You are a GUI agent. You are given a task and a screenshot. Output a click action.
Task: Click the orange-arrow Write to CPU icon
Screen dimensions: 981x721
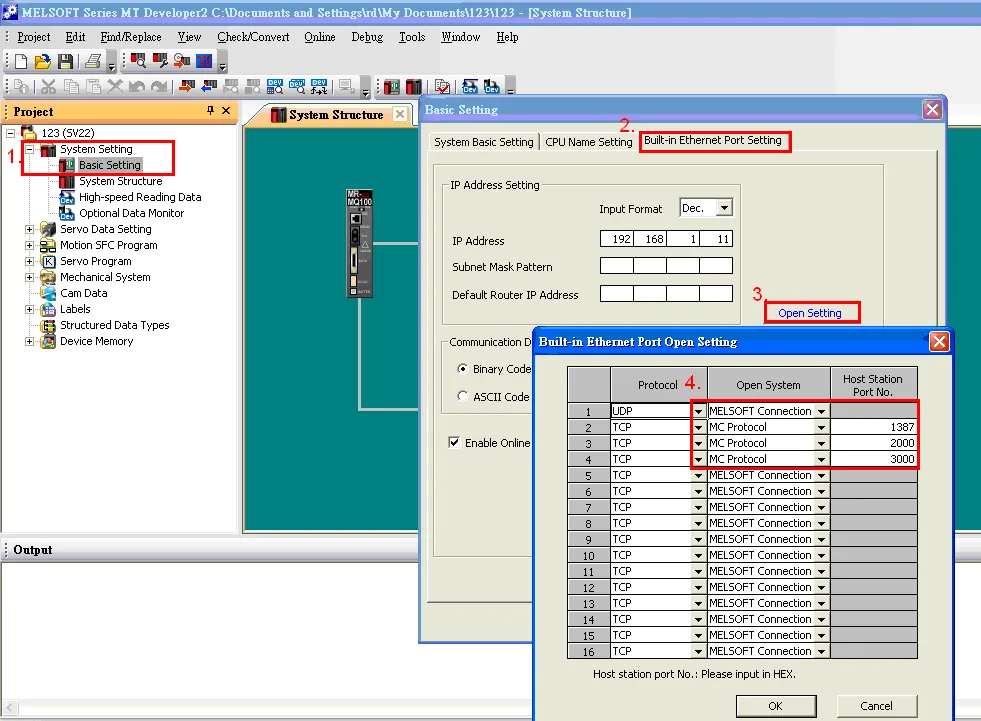186,86
